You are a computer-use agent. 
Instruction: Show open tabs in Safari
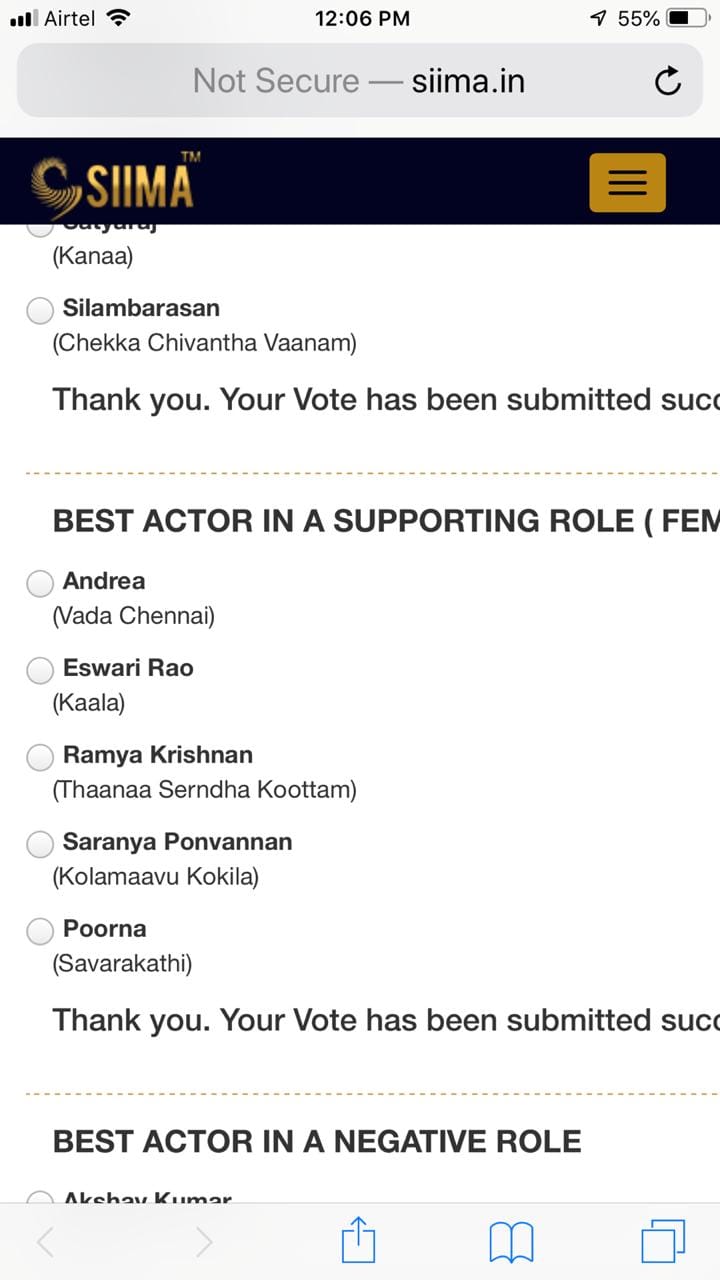click(663, 1242)
